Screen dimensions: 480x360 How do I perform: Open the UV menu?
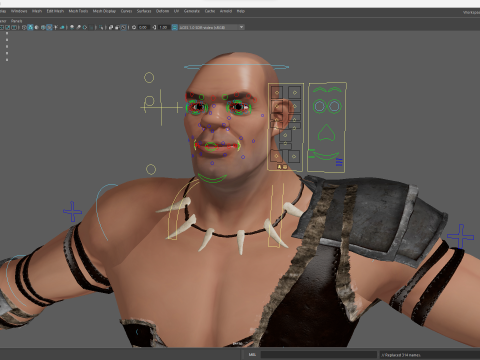pyautogui.click(x=176, y=11)
